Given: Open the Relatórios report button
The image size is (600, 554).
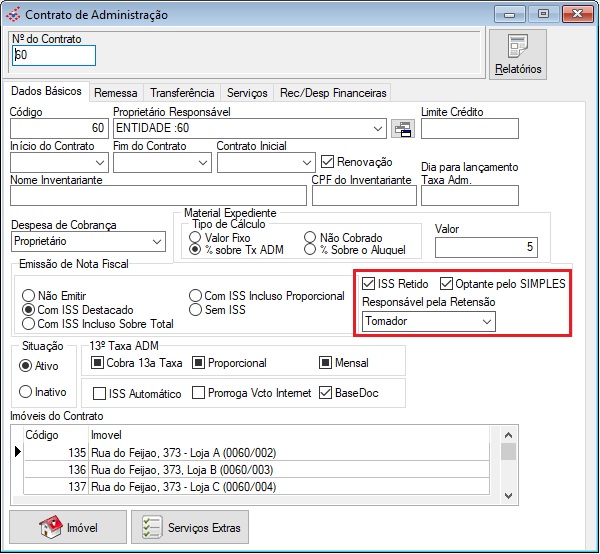Looking at the screenshot, I should pos(517,54).
